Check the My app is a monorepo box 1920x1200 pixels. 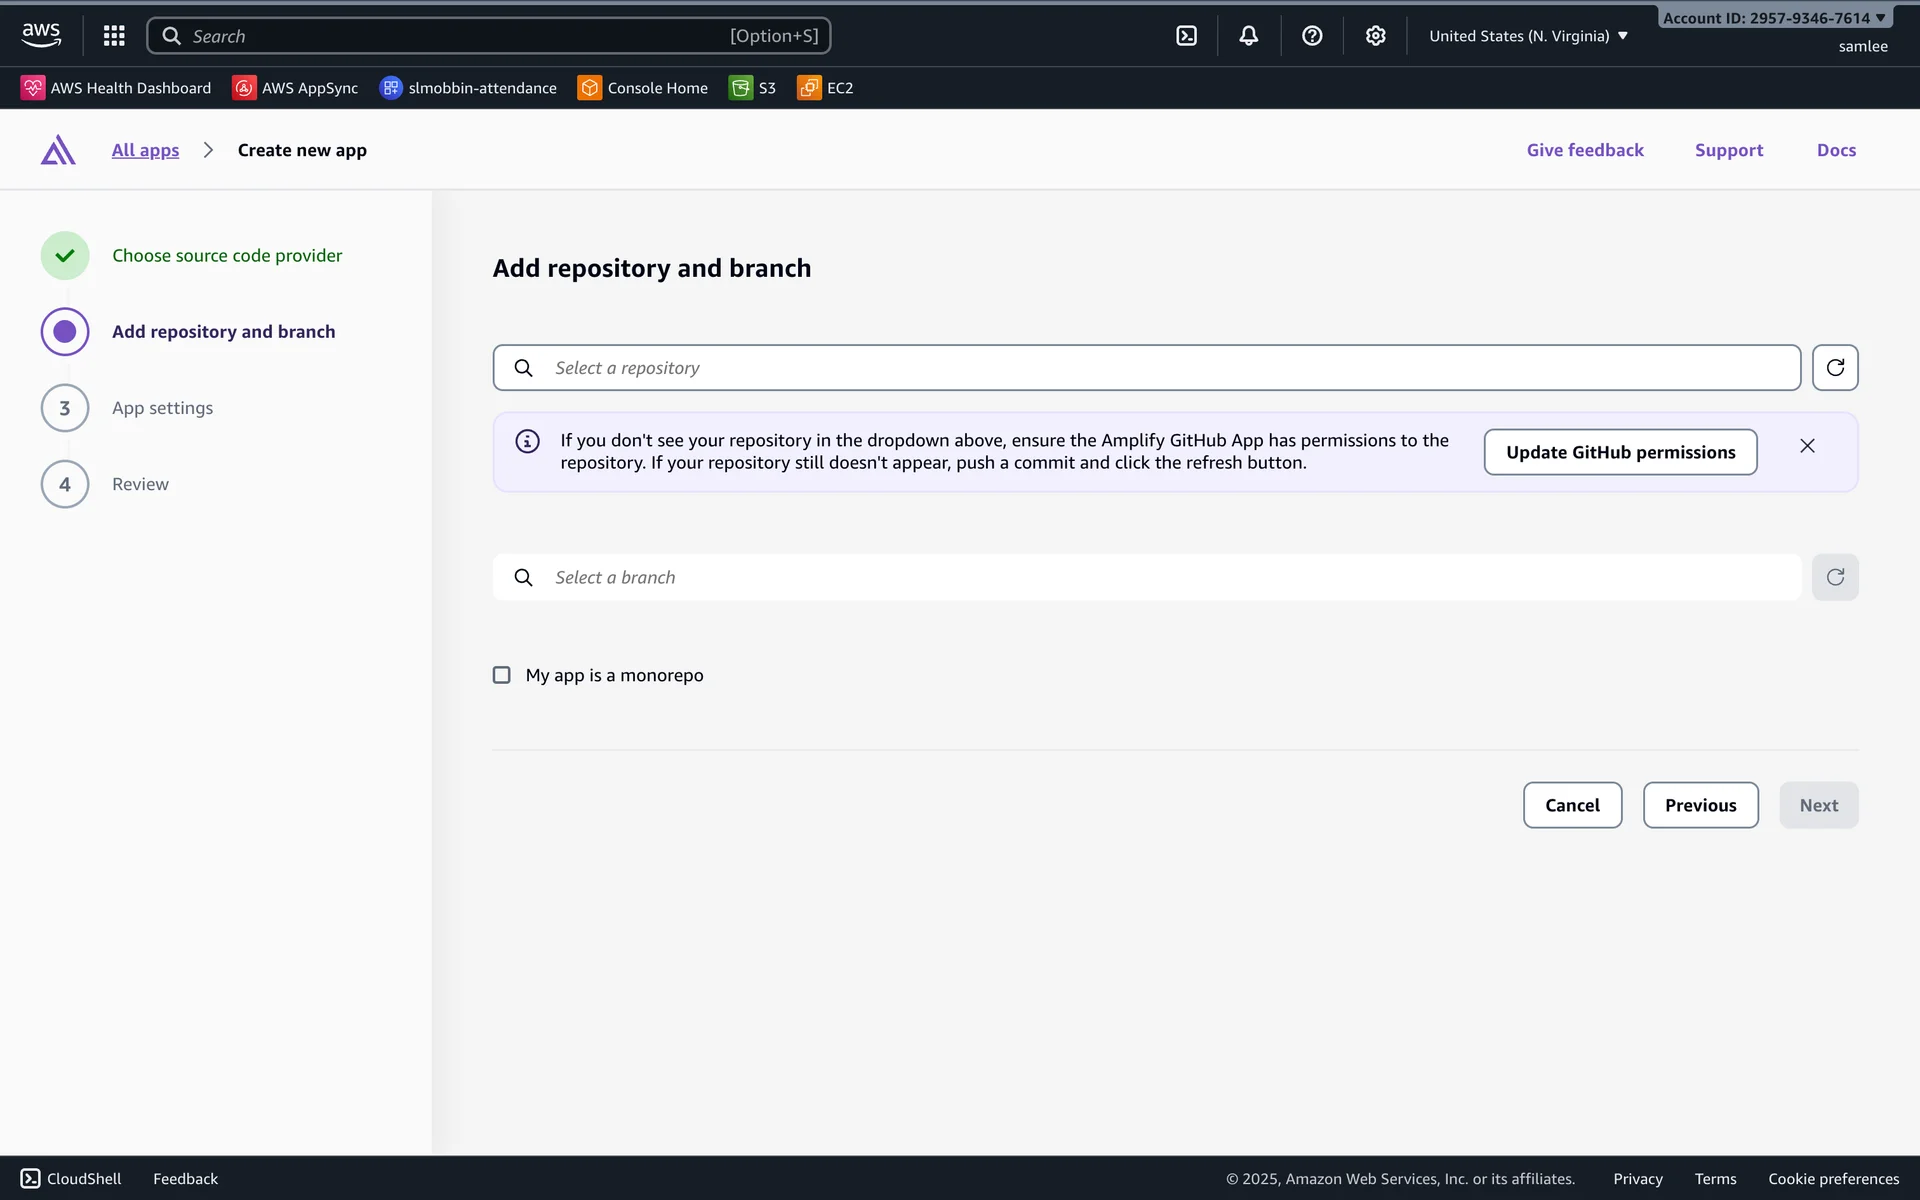(x=502, y=675)
